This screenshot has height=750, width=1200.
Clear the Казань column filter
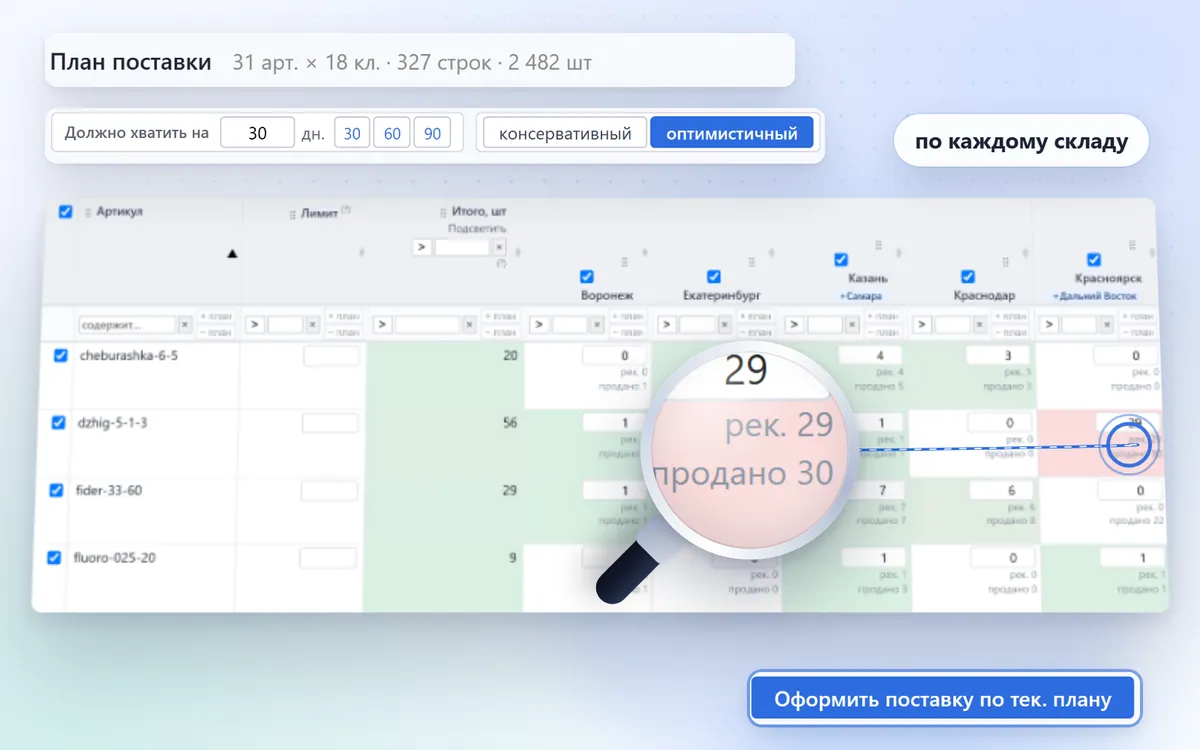coord(851,325)
